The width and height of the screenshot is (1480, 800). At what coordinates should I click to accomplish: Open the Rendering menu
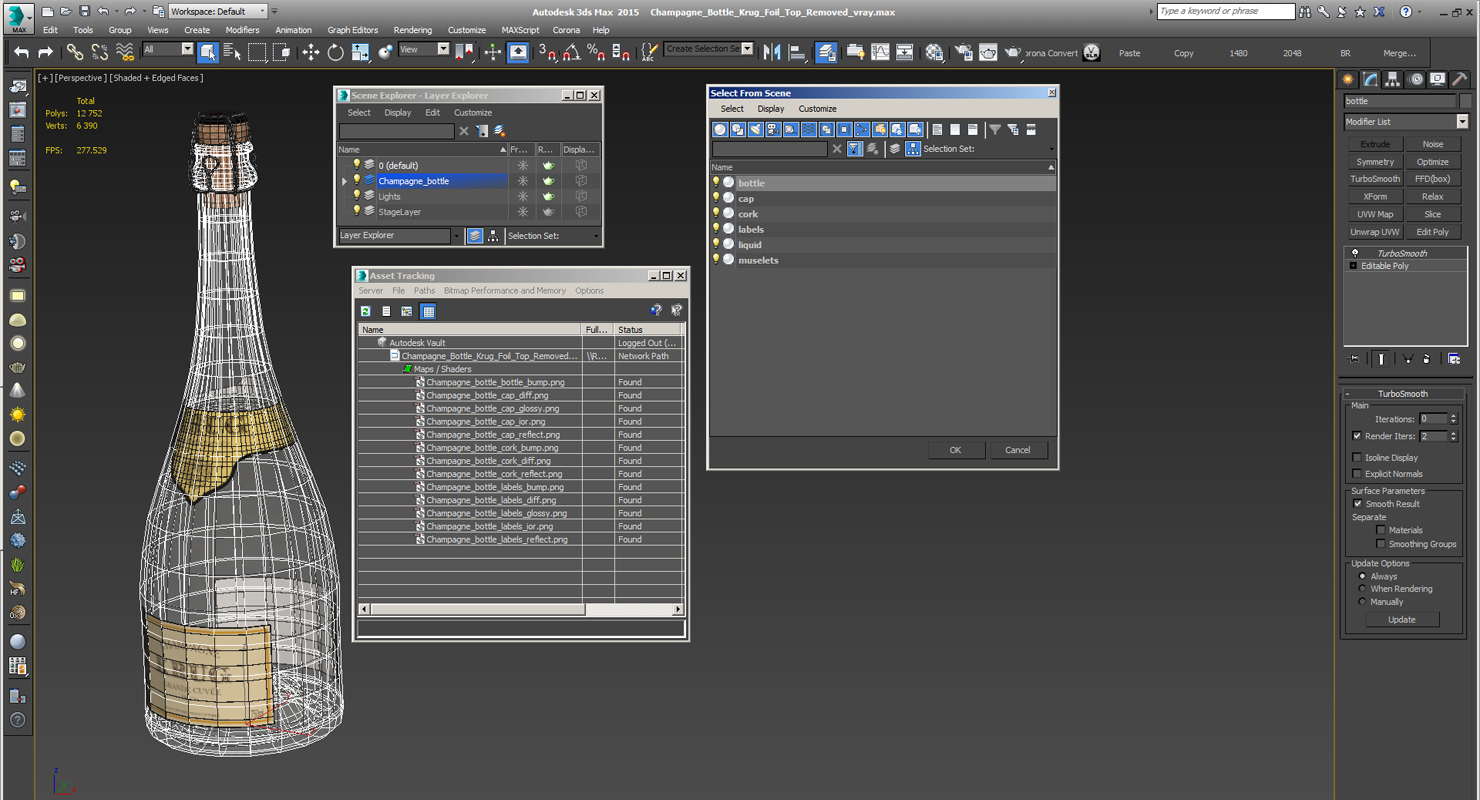(413, 30)
